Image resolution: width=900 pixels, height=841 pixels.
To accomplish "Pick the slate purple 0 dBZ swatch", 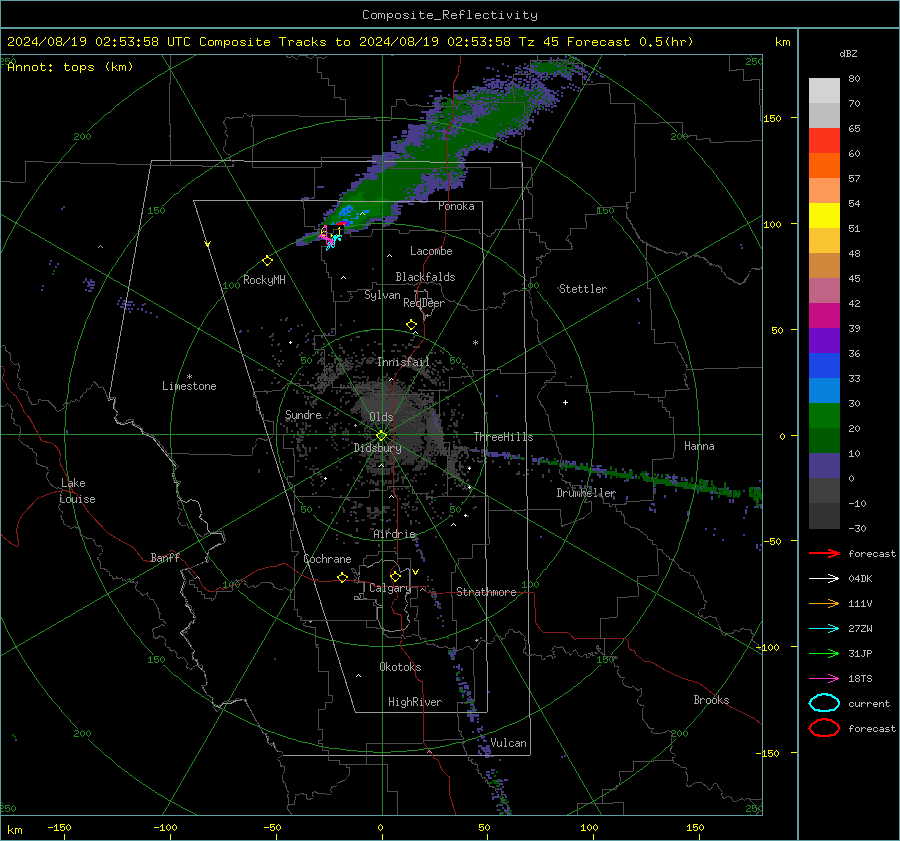I will pos(824,465).
